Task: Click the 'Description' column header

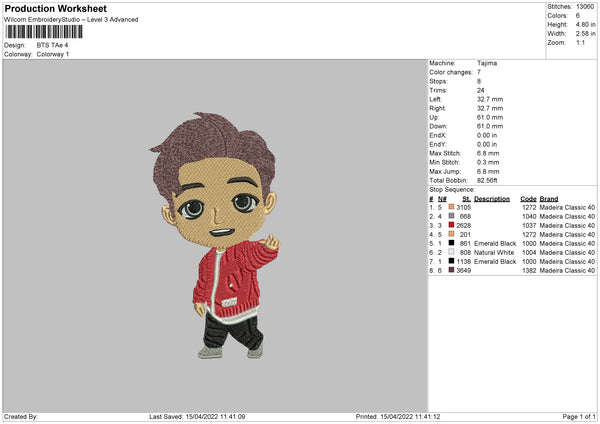Action: [492, 199]
